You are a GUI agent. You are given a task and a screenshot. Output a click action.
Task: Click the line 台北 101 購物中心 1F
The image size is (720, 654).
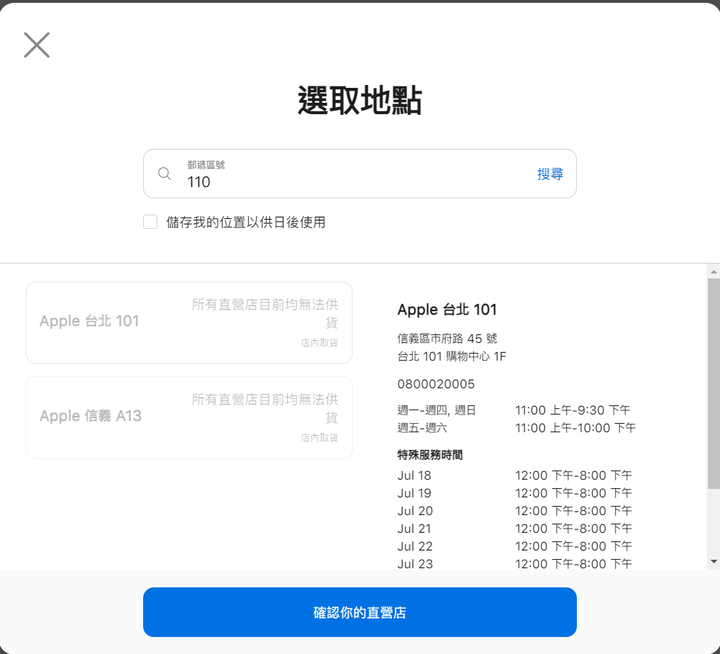(x=451, y=356)
